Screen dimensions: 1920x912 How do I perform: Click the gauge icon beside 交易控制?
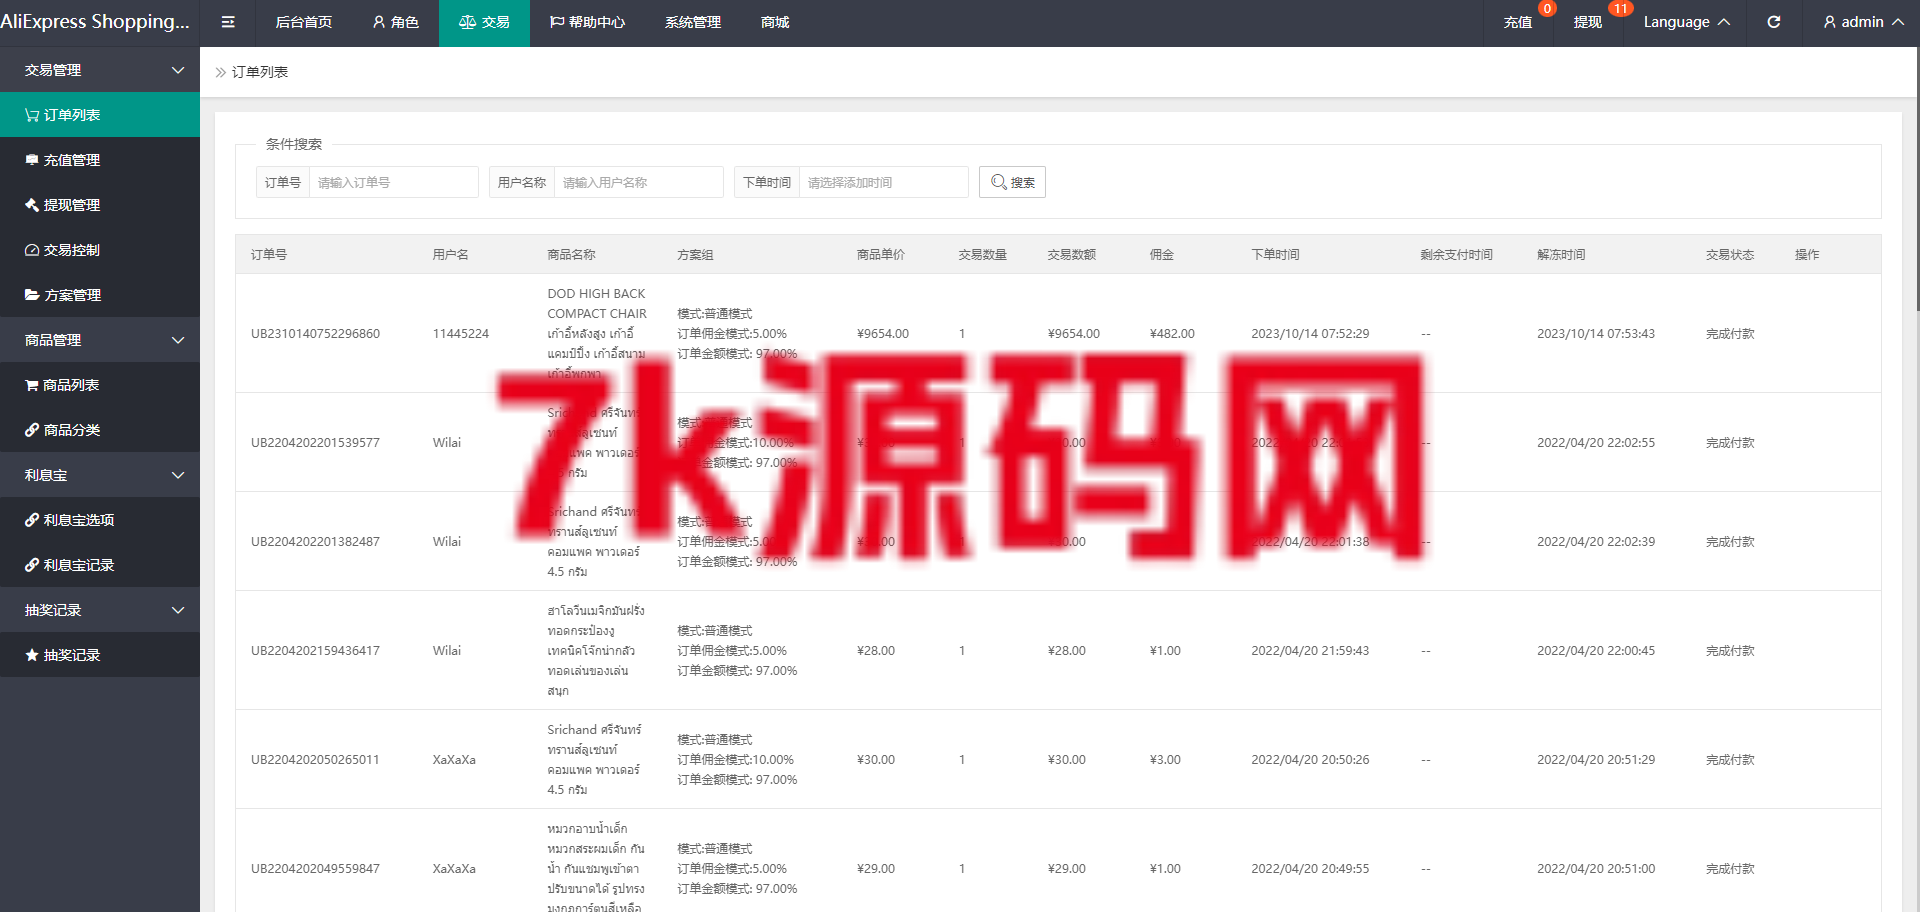[x=32, y=250]
